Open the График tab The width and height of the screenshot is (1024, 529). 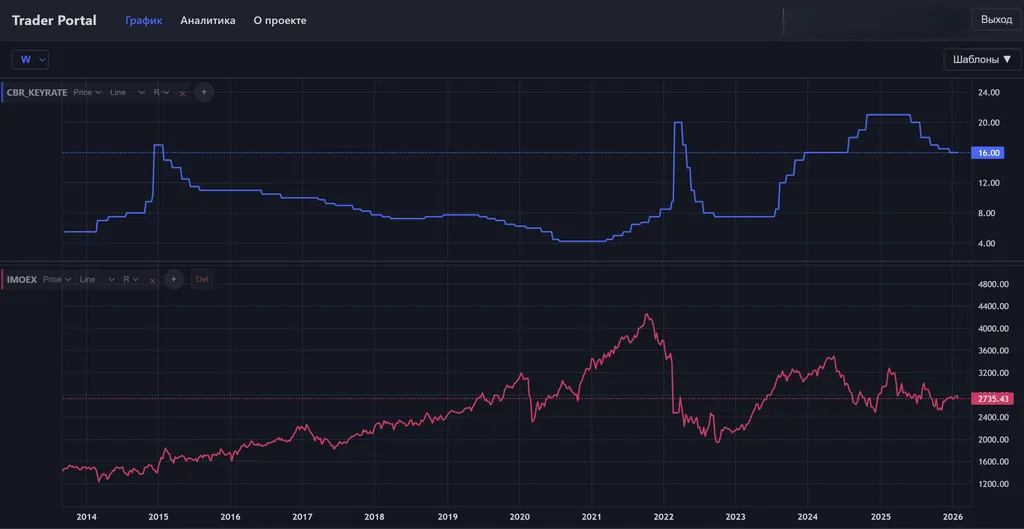144,20
